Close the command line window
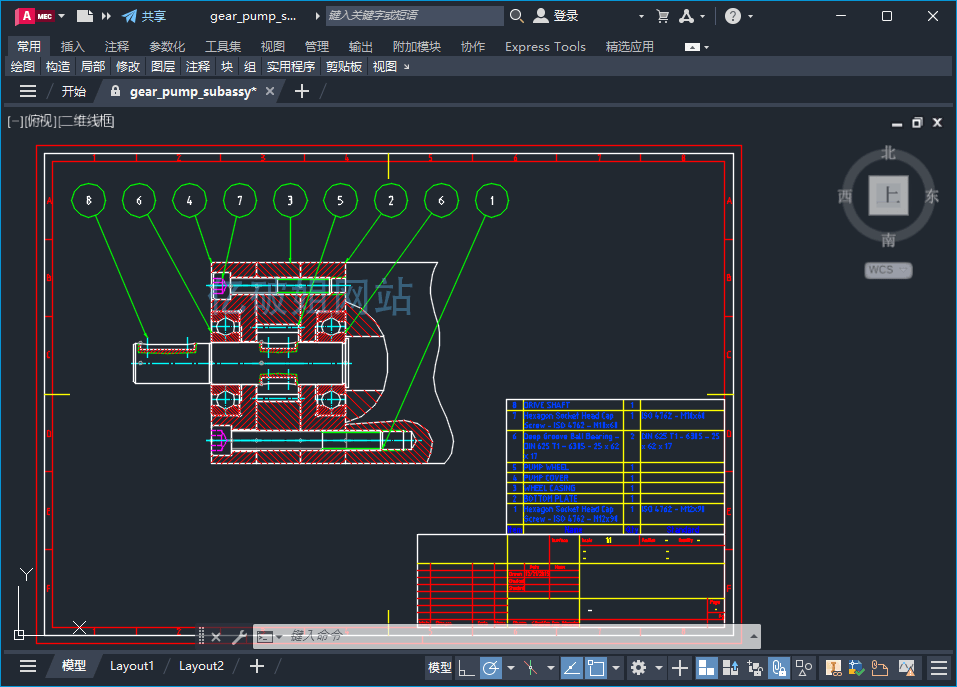Viewport: 957px width, 687px height. pos(215,637)
